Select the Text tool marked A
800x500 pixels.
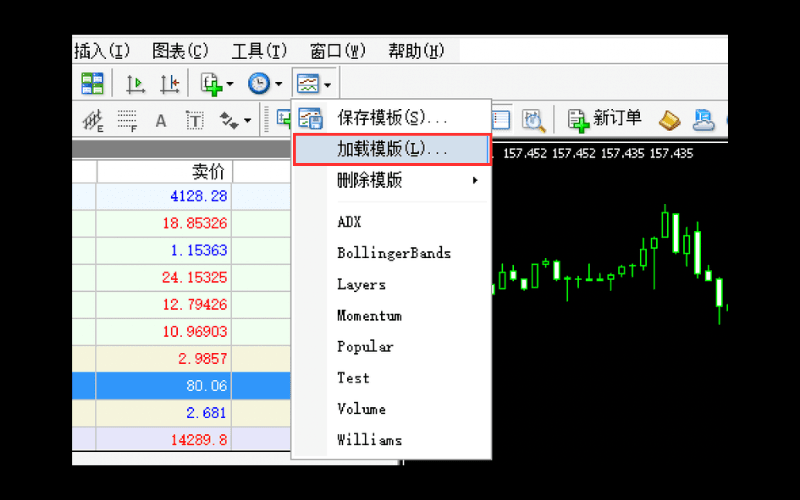161,121
